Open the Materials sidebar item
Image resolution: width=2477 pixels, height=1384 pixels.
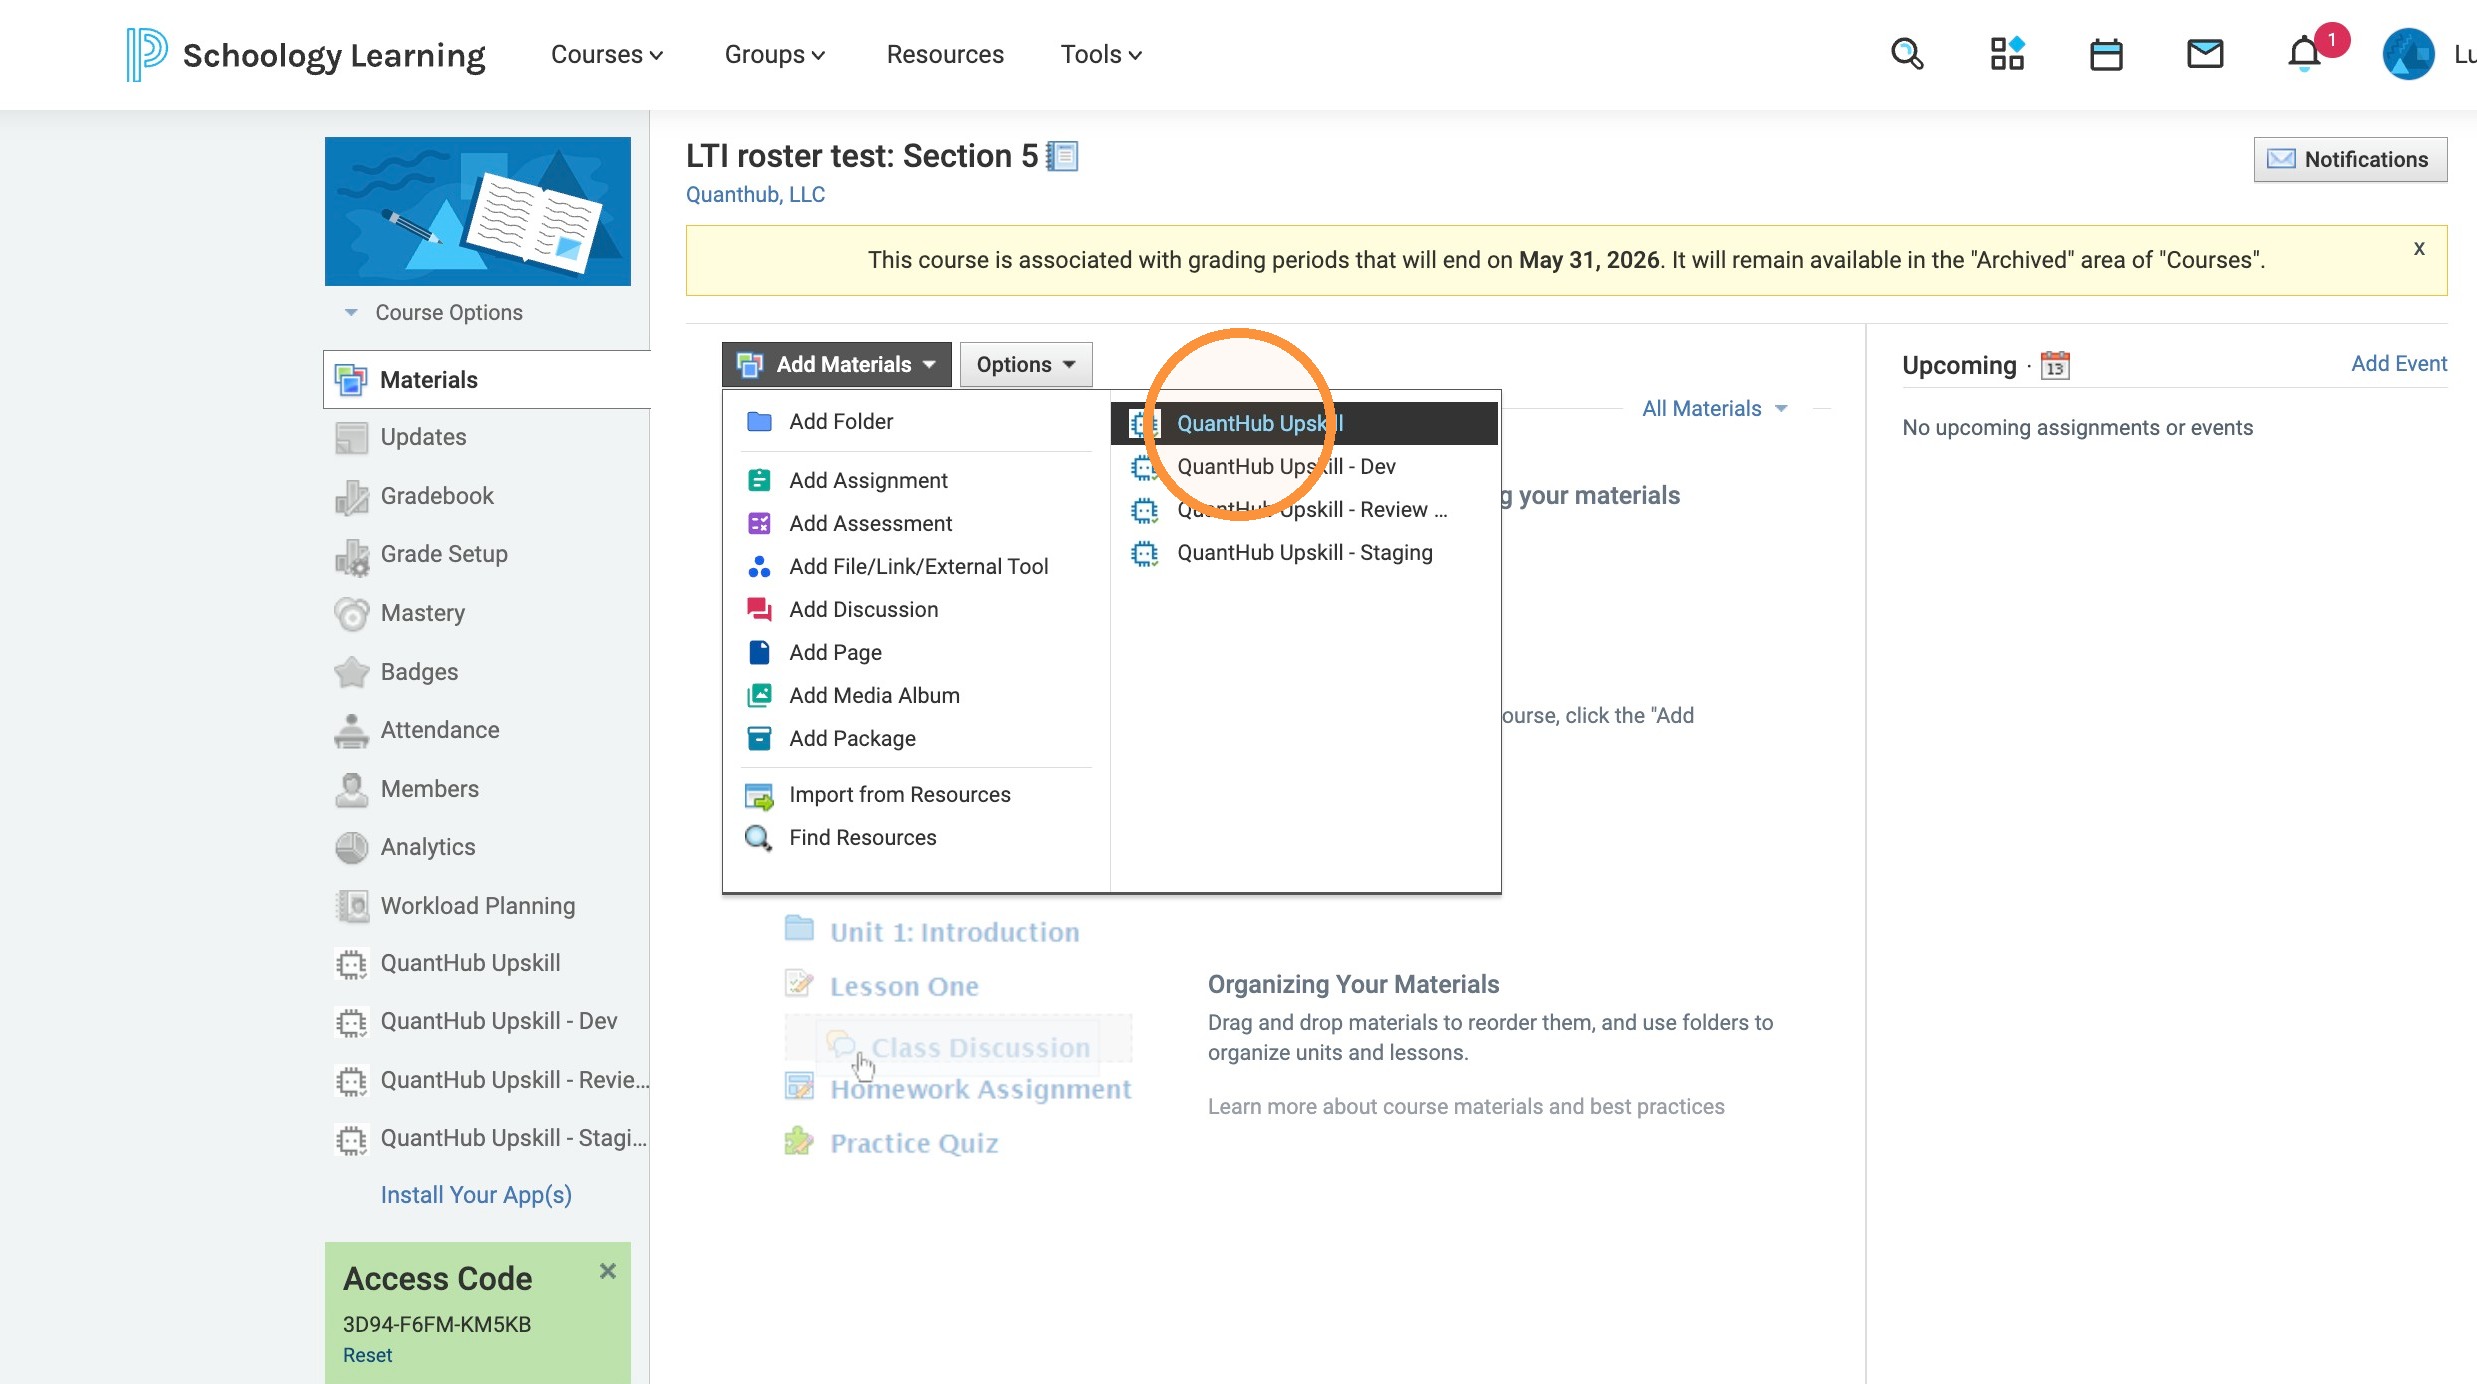tap(486, 379)
